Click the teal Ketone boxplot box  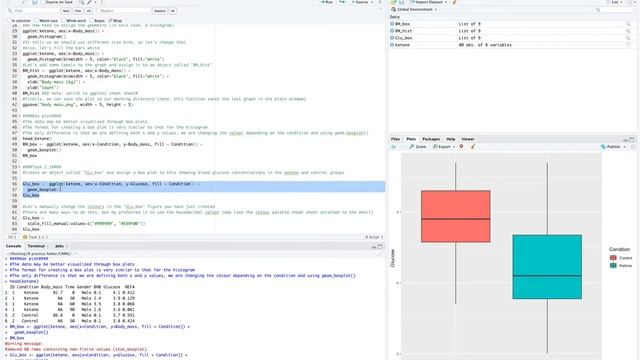[547, 267]
